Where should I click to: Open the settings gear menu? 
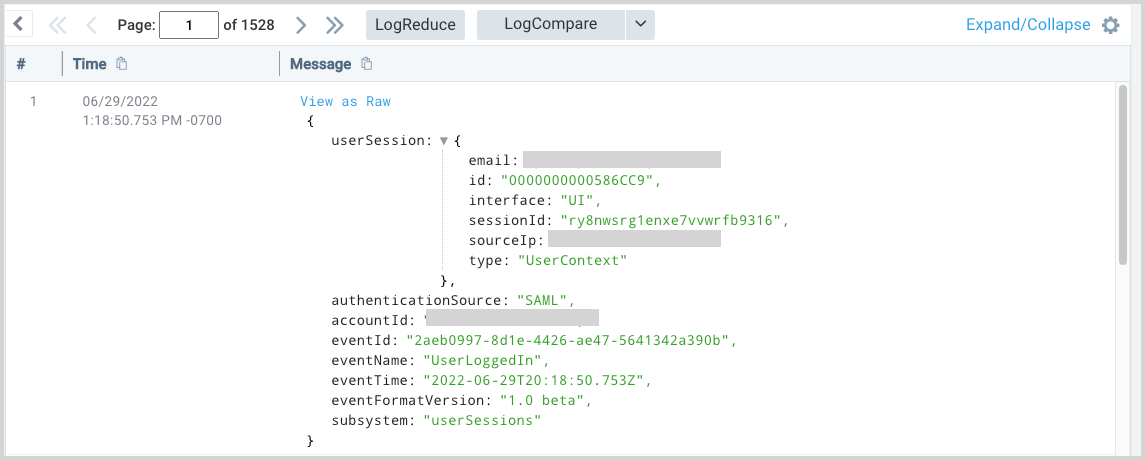pyautogui.click(x=1110, y=25)
